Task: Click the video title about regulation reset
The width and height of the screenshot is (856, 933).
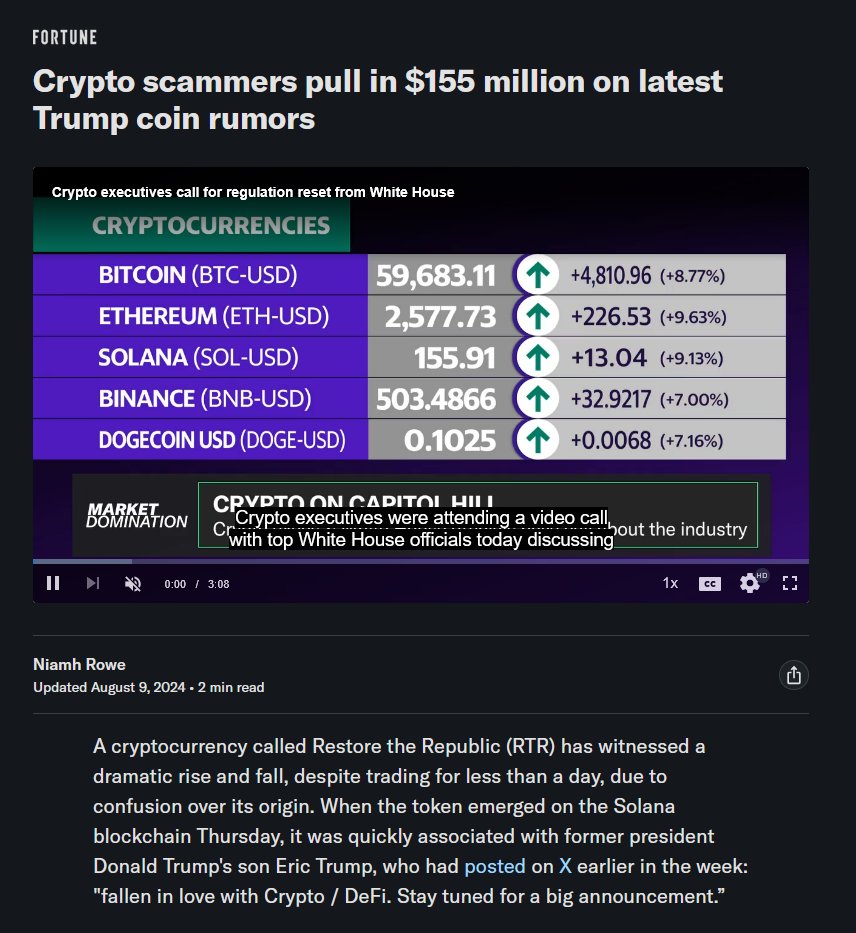Action: click(253, 192)
